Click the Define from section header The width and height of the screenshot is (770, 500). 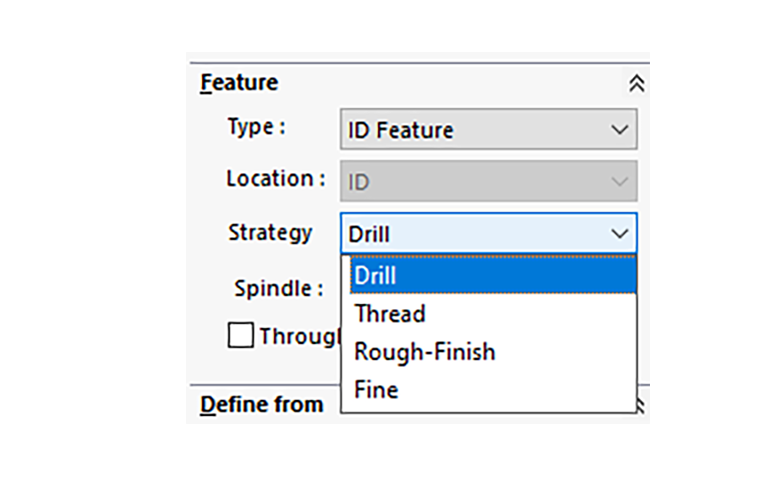(x=262, y=405)
